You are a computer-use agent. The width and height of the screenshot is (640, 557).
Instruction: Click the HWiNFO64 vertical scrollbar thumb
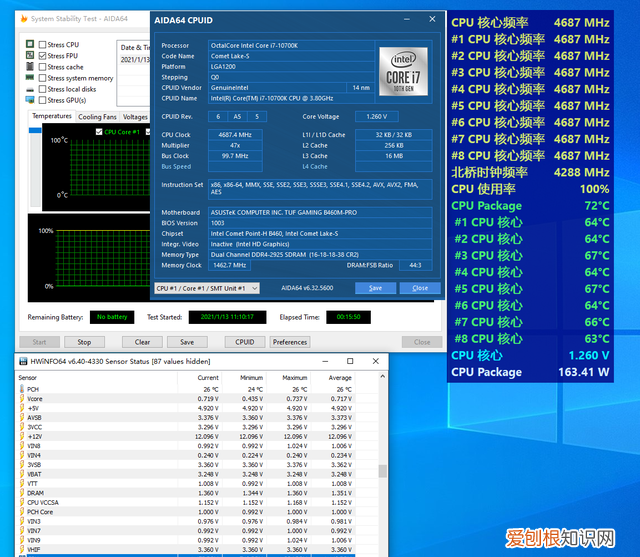[382, 471]
